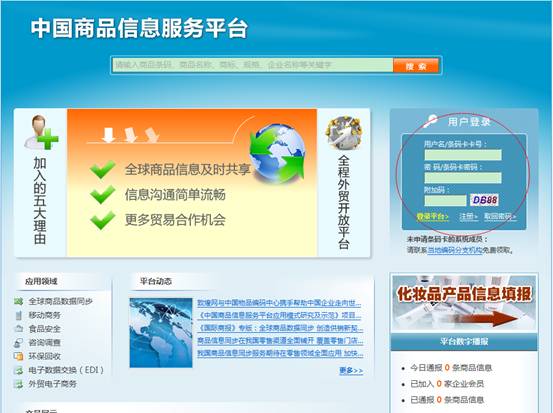Click the 取回密码 recover password link
The image size is (553, 413).
coord(500,216)
